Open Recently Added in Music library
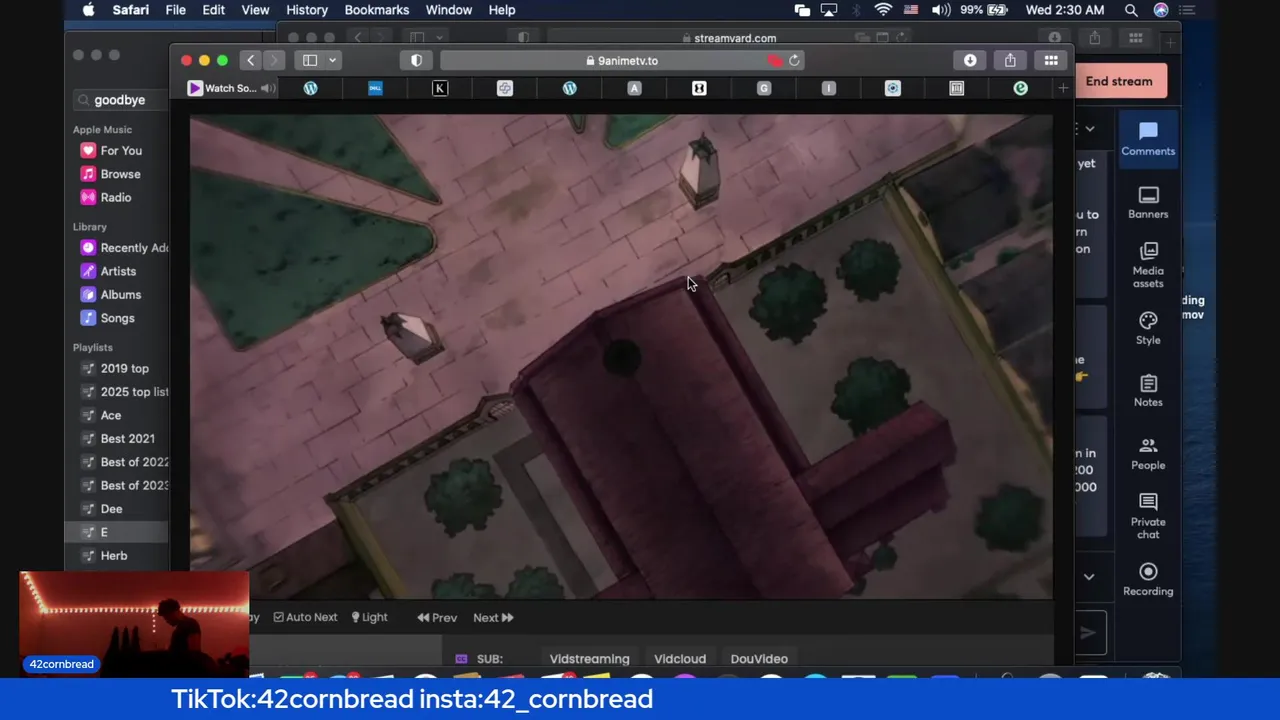Viewport: 1280px width, 720px height. 123,248
